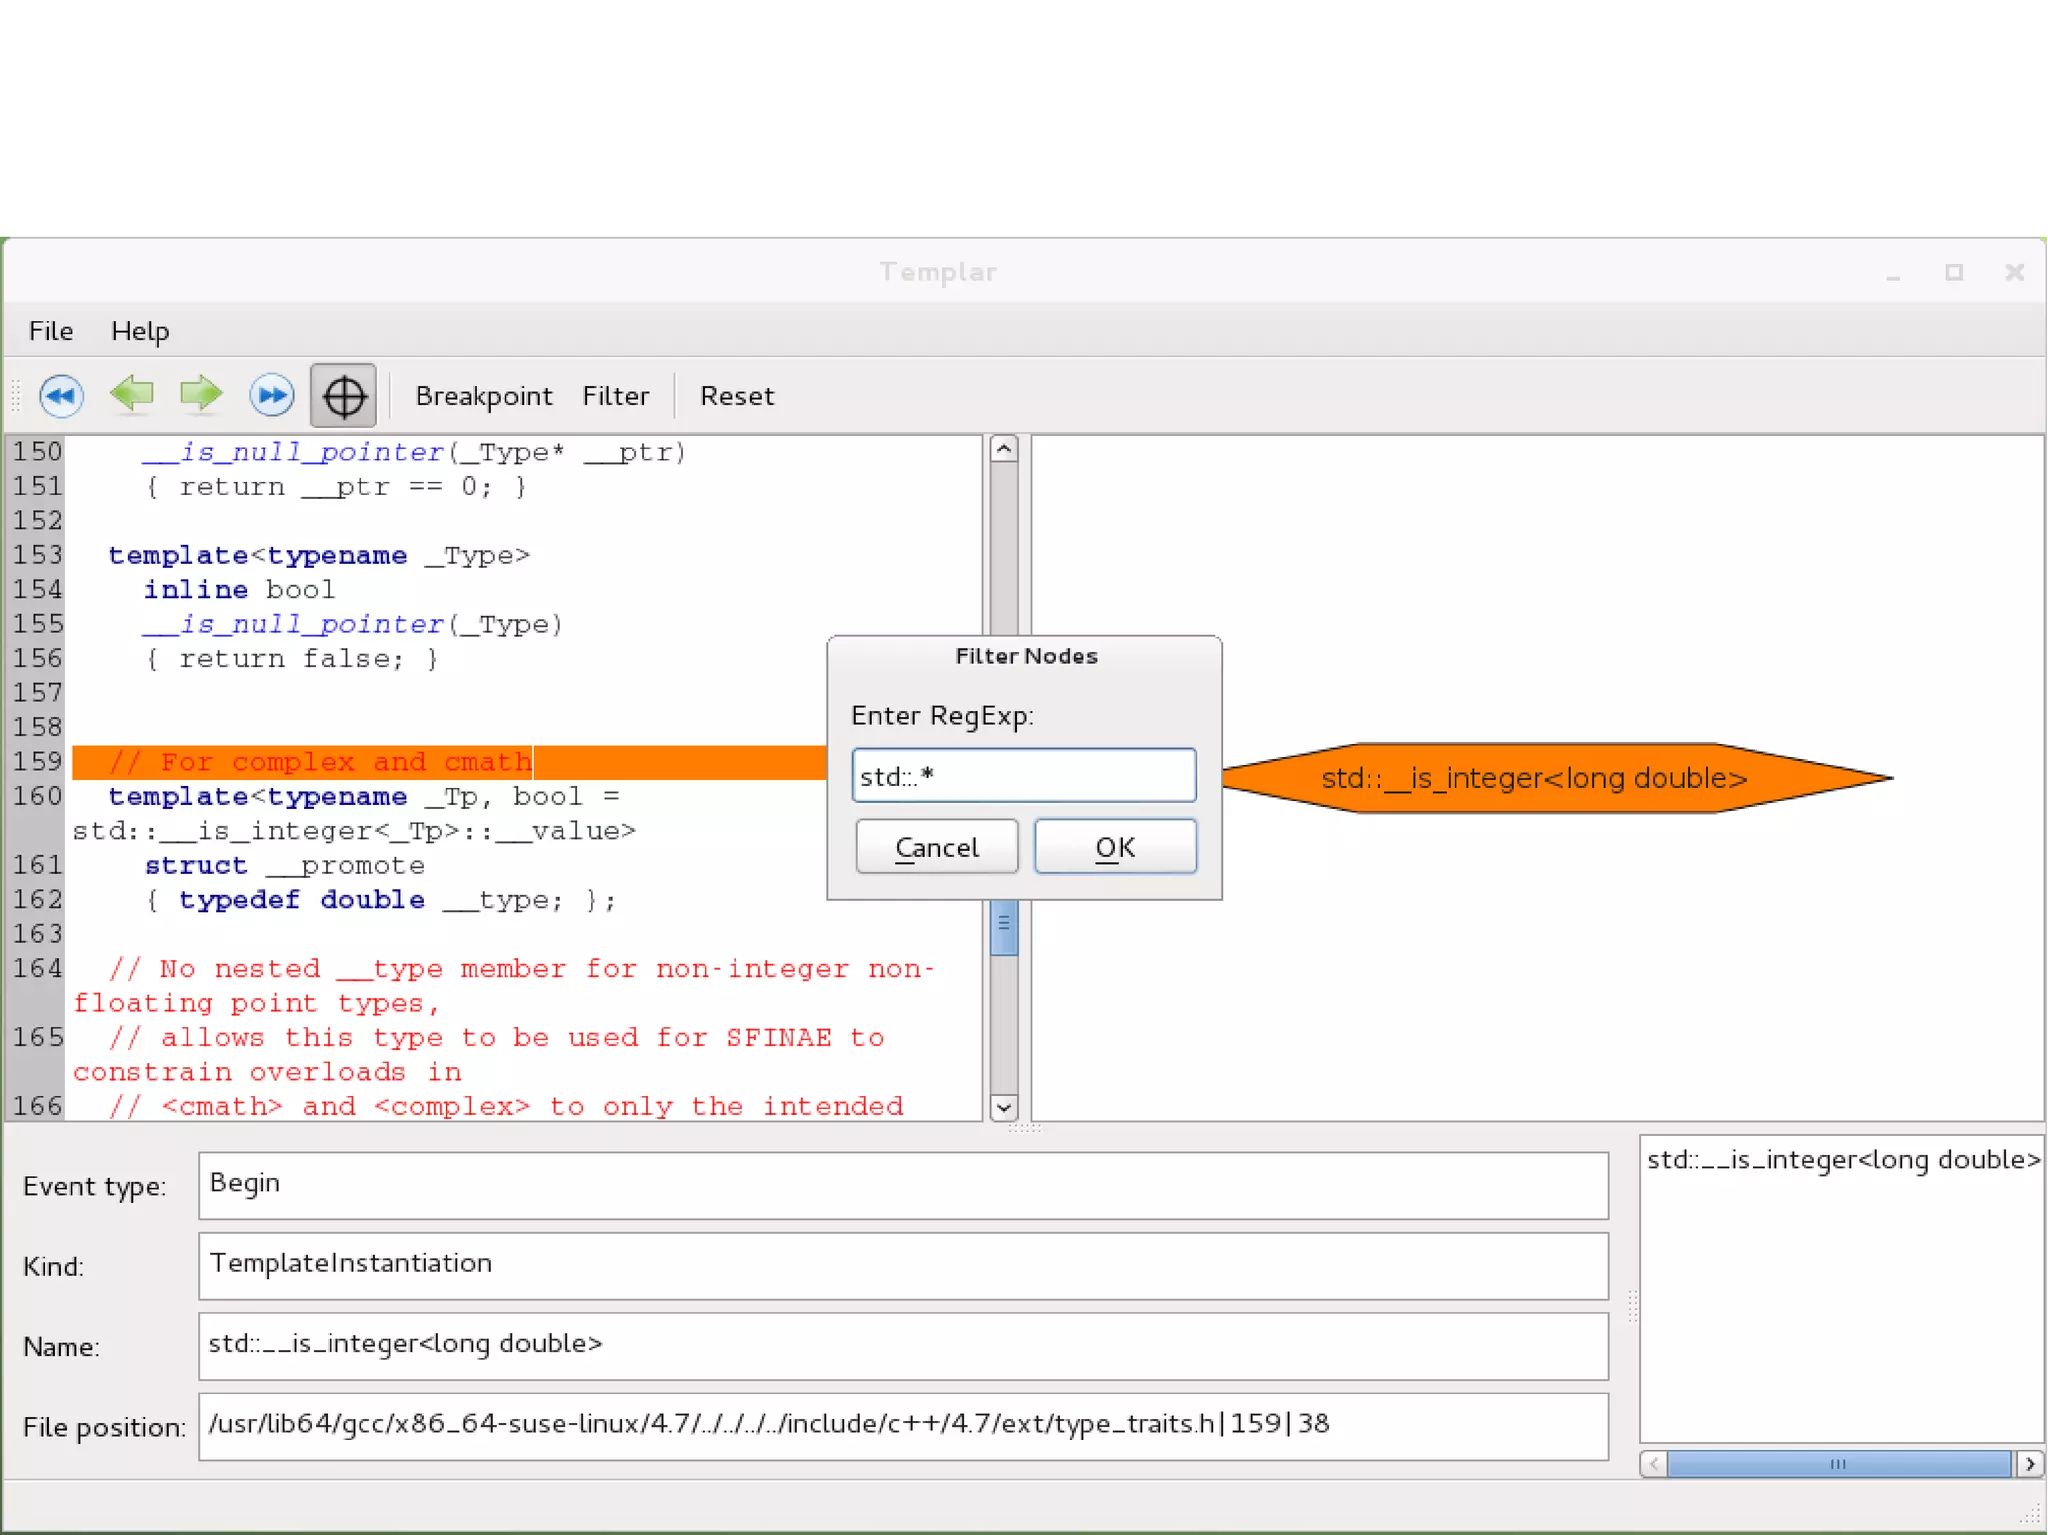Cancel the Filter Nodes dialog
2048x1535 pixels.
pos(936,847)
